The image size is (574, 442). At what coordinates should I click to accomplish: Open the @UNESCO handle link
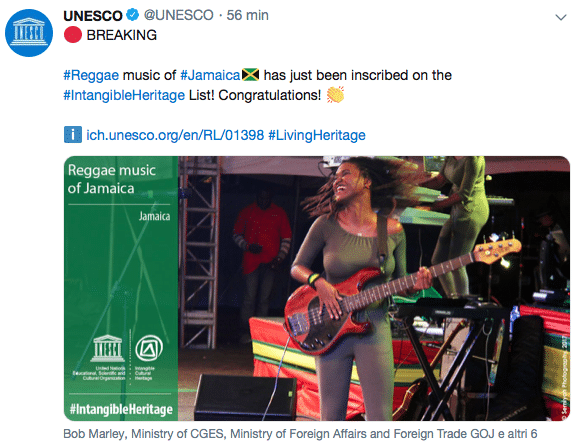point(178,15)
